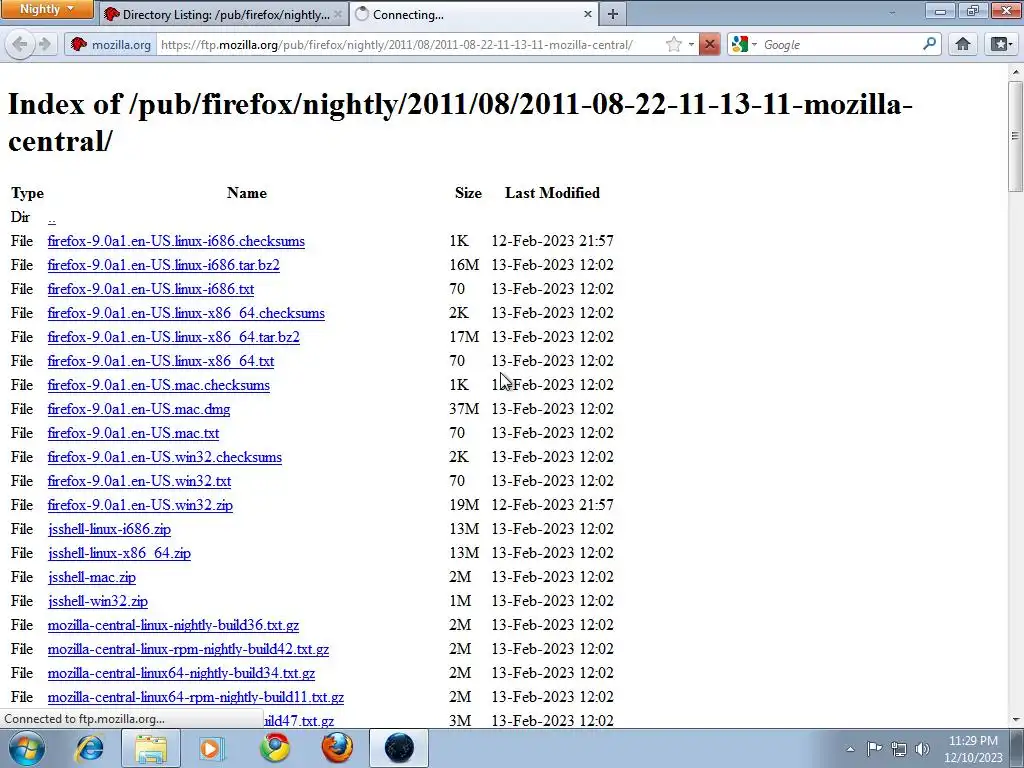Click the 'Size' column header
Image resolution: width=1024 pixels, height=768 pixels.
[x=468, y=193]
